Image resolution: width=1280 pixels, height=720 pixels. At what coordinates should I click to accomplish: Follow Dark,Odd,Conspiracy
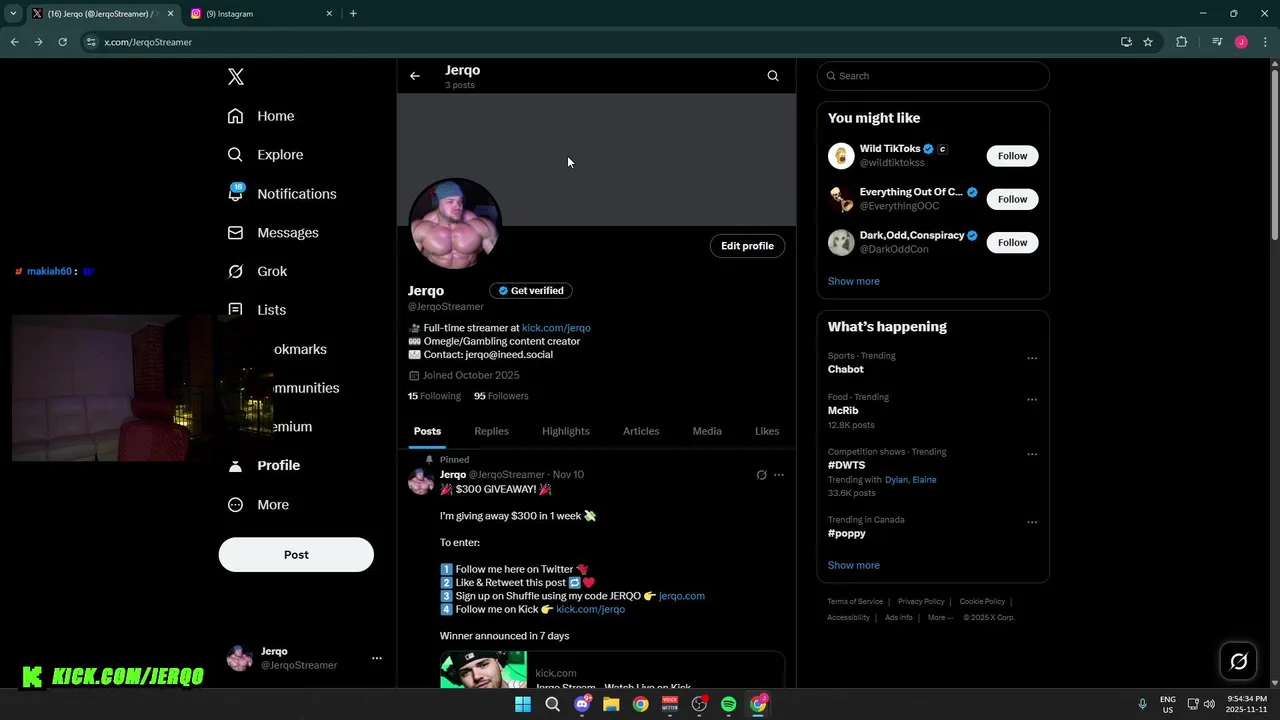(x=1012, y=242)
